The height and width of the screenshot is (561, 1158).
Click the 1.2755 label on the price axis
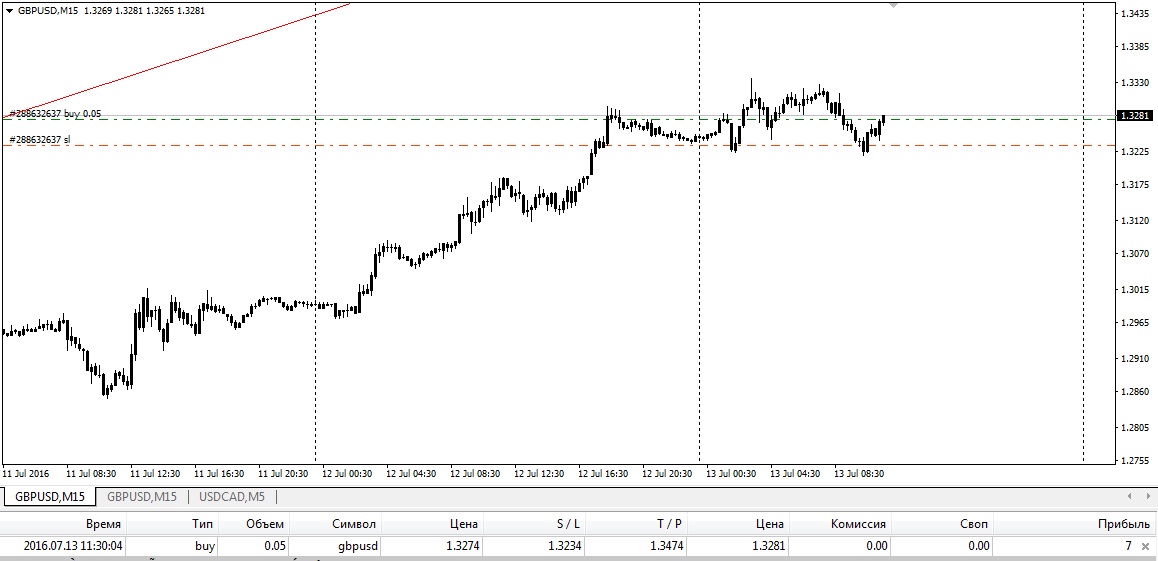click(1137, 461)
